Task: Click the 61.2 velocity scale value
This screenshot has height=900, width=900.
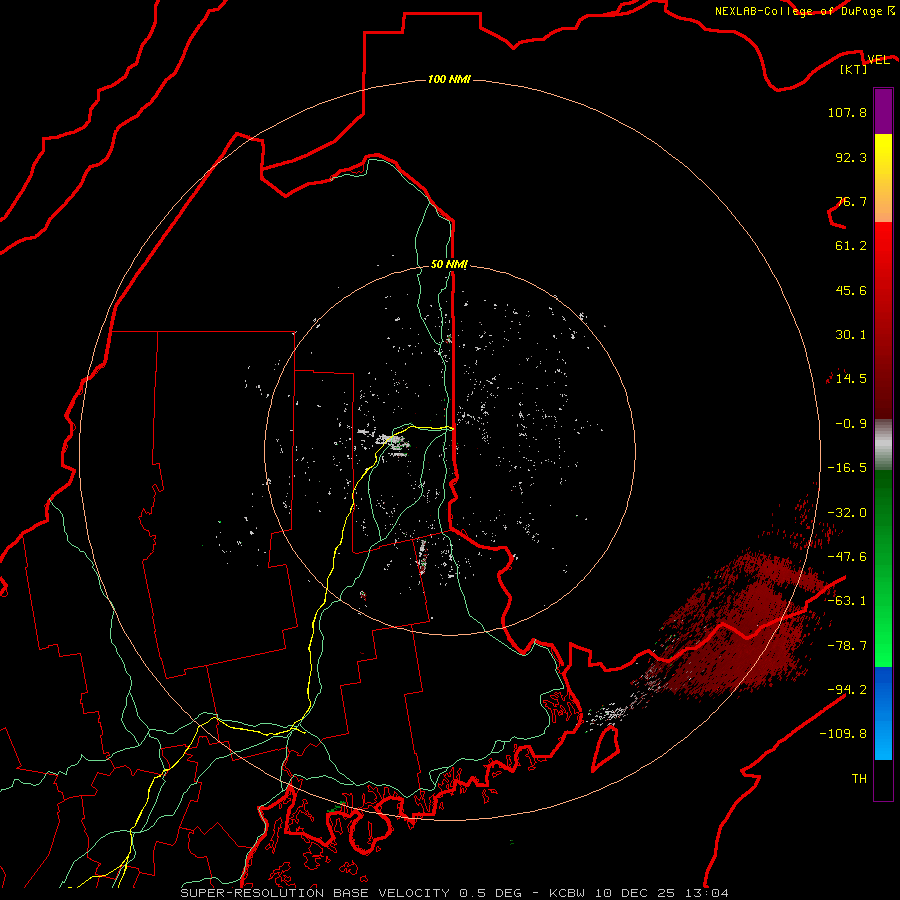Action: click(851, 246)
